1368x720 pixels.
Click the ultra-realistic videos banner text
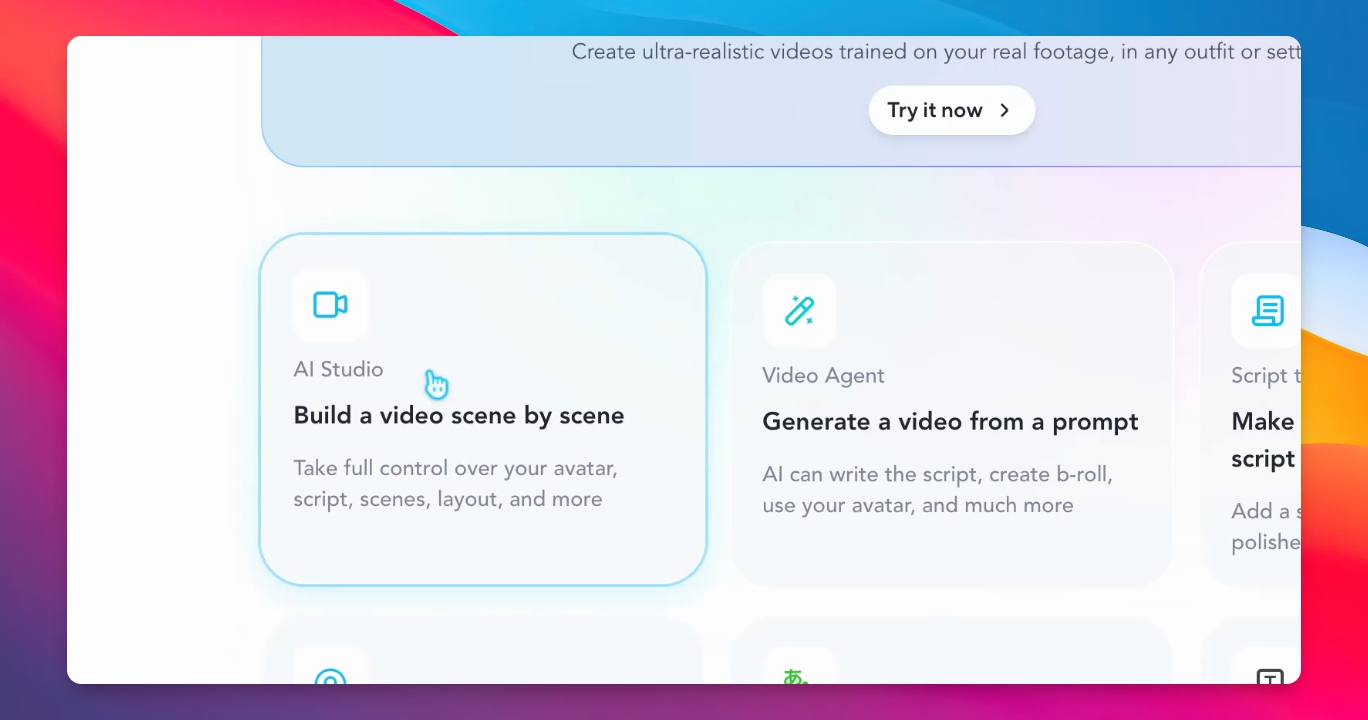(x=936, y=51)
